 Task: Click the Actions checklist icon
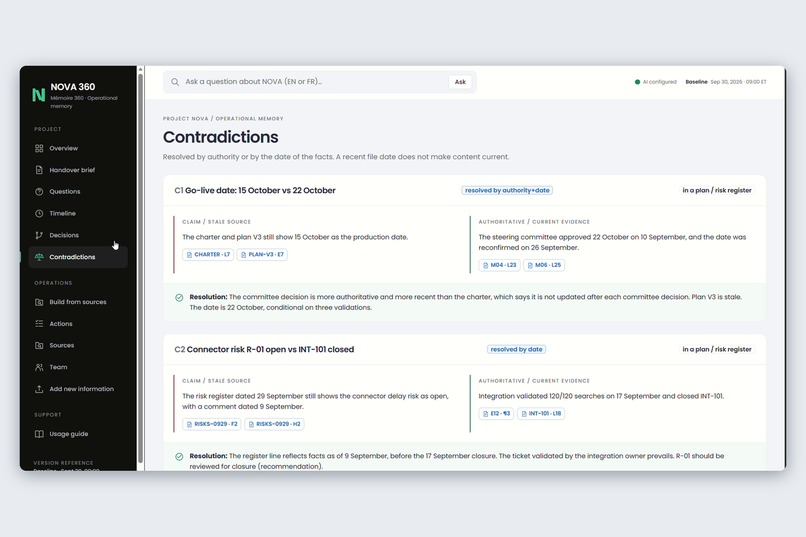click(39, 324)
